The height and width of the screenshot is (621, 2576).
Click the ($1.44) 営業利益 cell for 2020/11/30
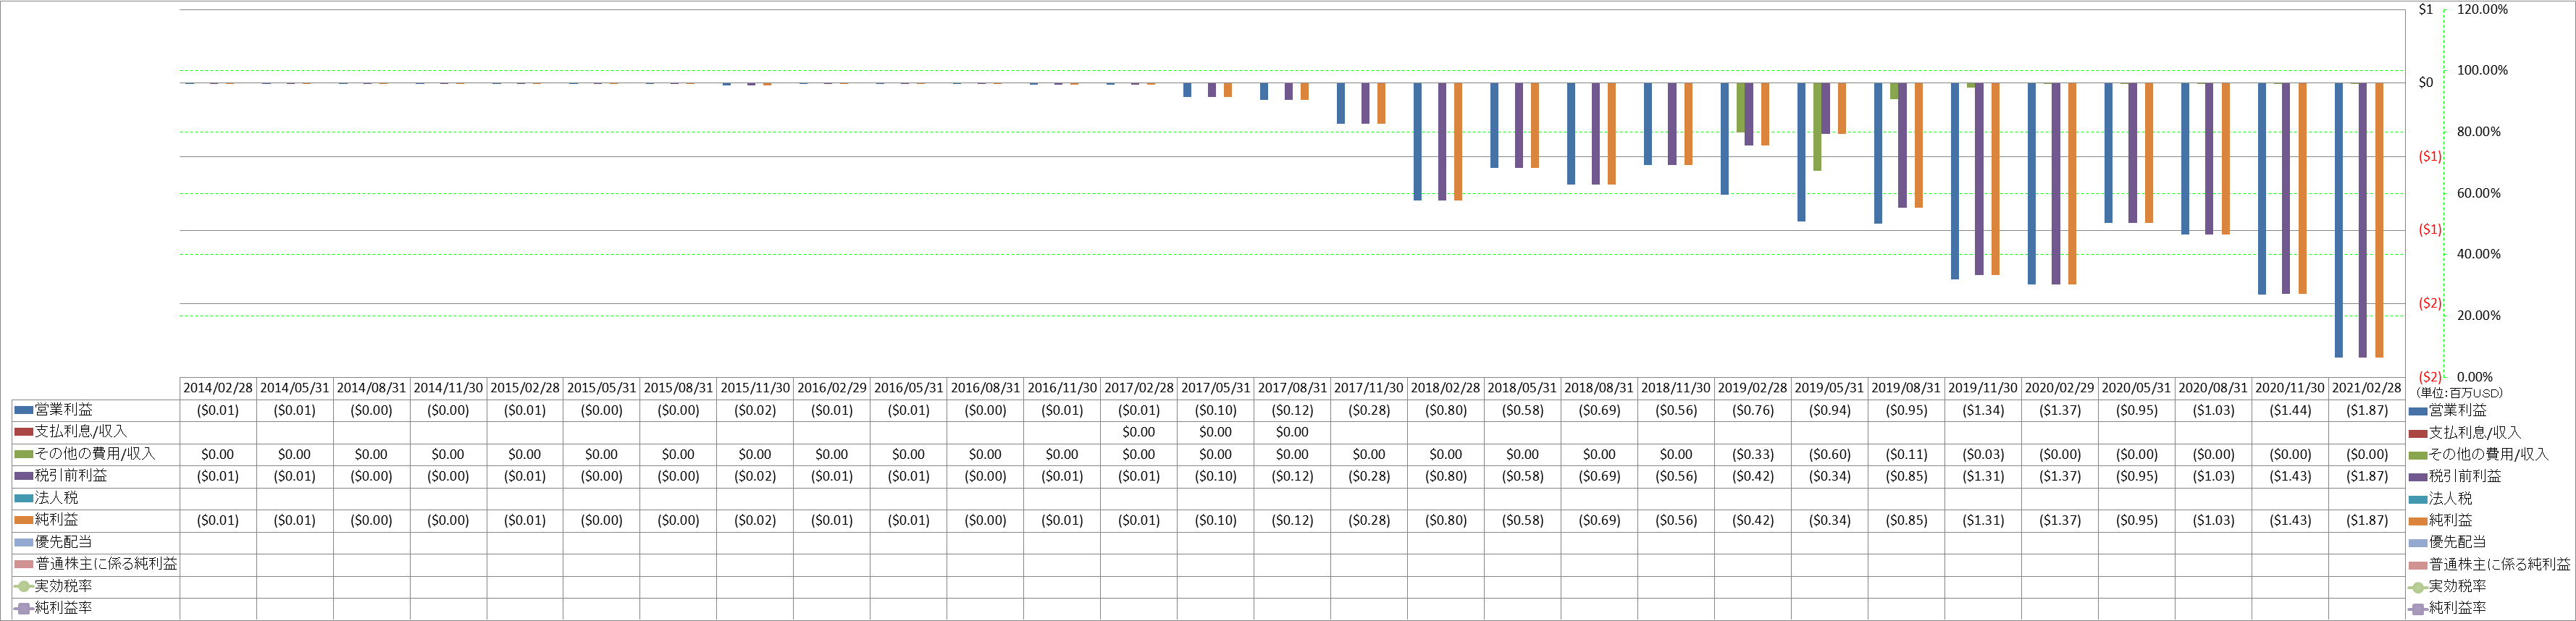pyautogui.click(x=2290, y=410)
